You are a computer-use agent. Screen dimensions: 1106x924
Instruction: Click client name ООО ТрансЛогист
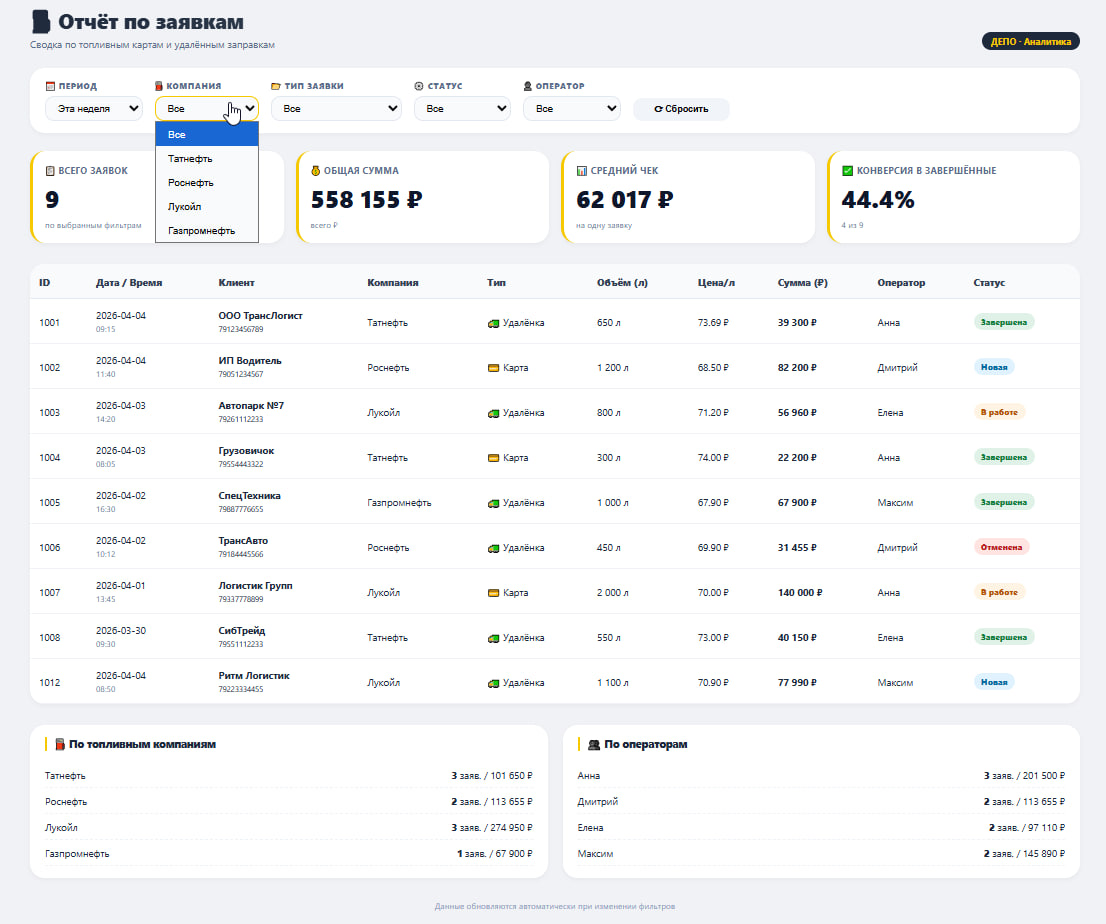coord(260,316)
